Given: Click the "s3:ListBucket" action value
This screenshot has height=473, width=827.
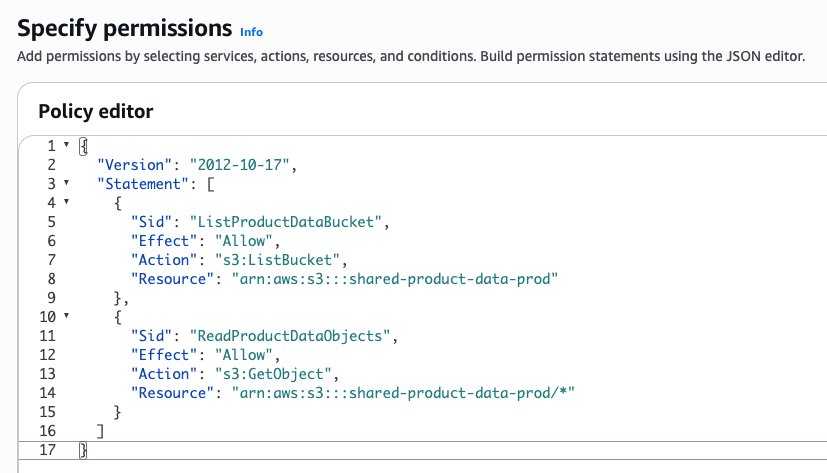Looking at the screenshot, I should (x=277, y=260).
